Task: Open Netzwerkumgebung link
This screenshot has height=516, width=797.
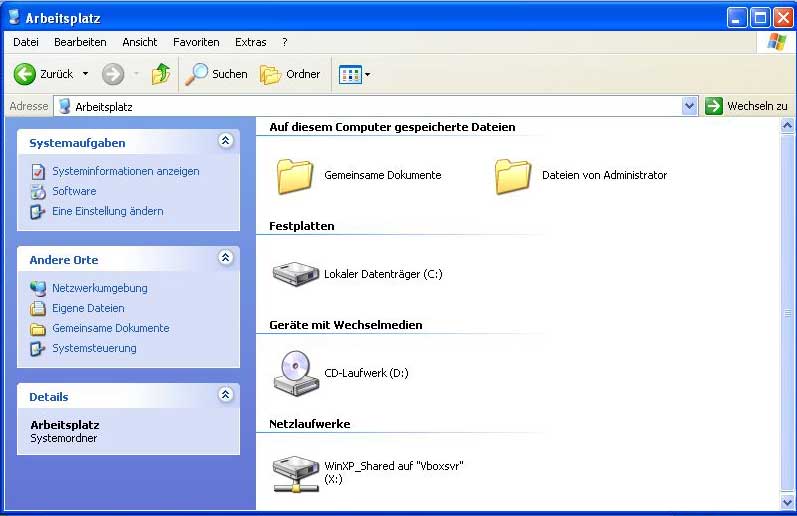Action: 100,288
